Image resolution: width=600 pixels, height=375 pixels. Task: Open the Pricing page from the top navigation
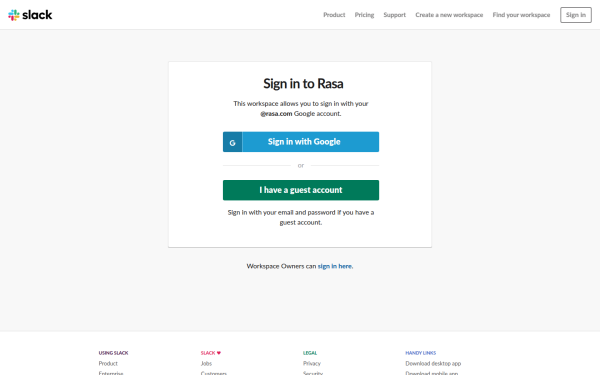364,15
